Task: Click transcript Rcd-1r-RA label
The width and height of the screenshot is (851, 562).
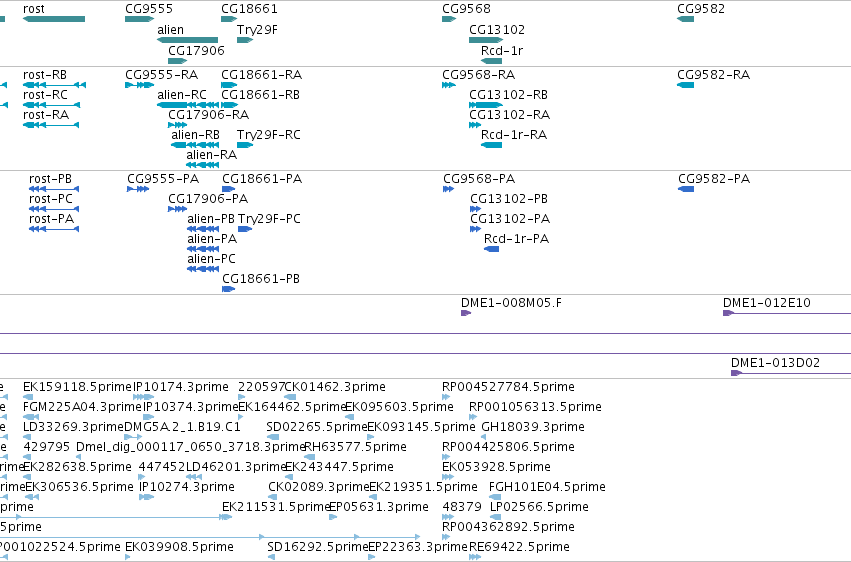Action: pos(514,135)
